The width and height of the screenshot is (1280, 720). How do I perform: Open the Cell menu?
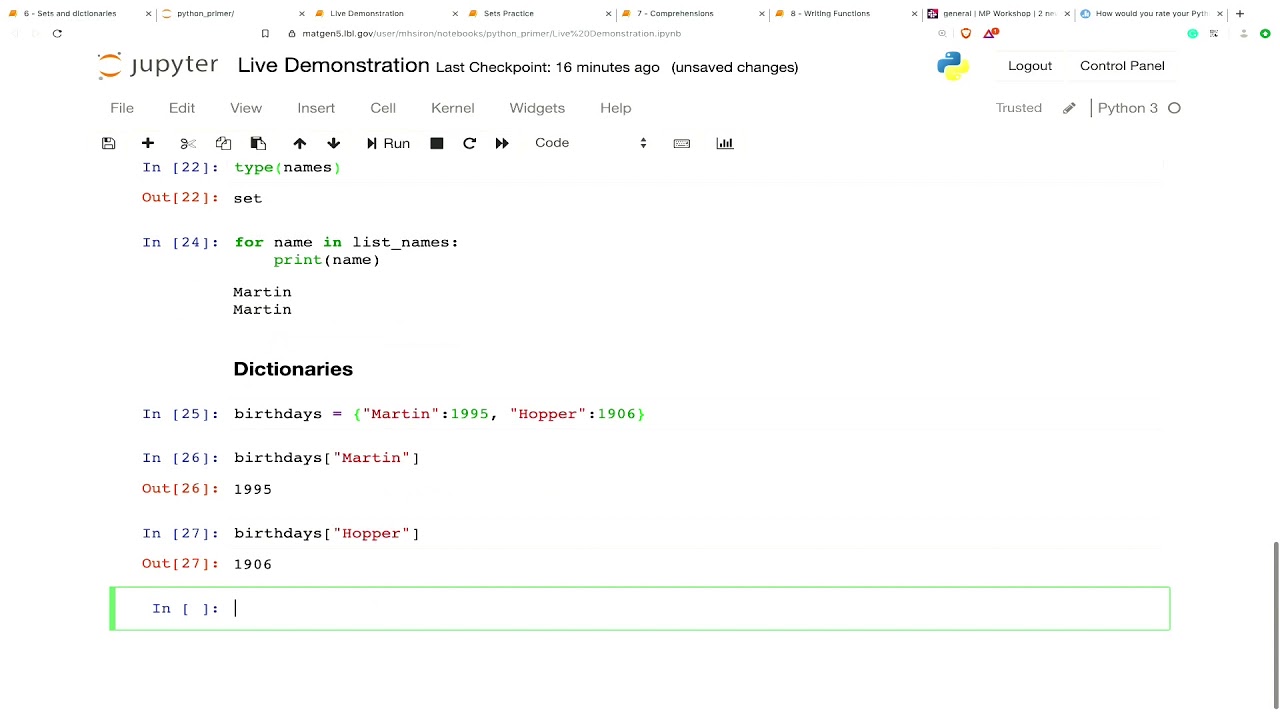(x=383, y=108)
